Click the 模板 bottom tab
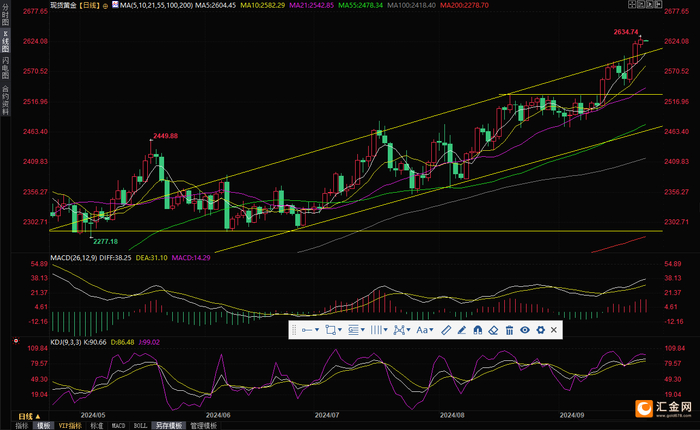 coord(44,426)
